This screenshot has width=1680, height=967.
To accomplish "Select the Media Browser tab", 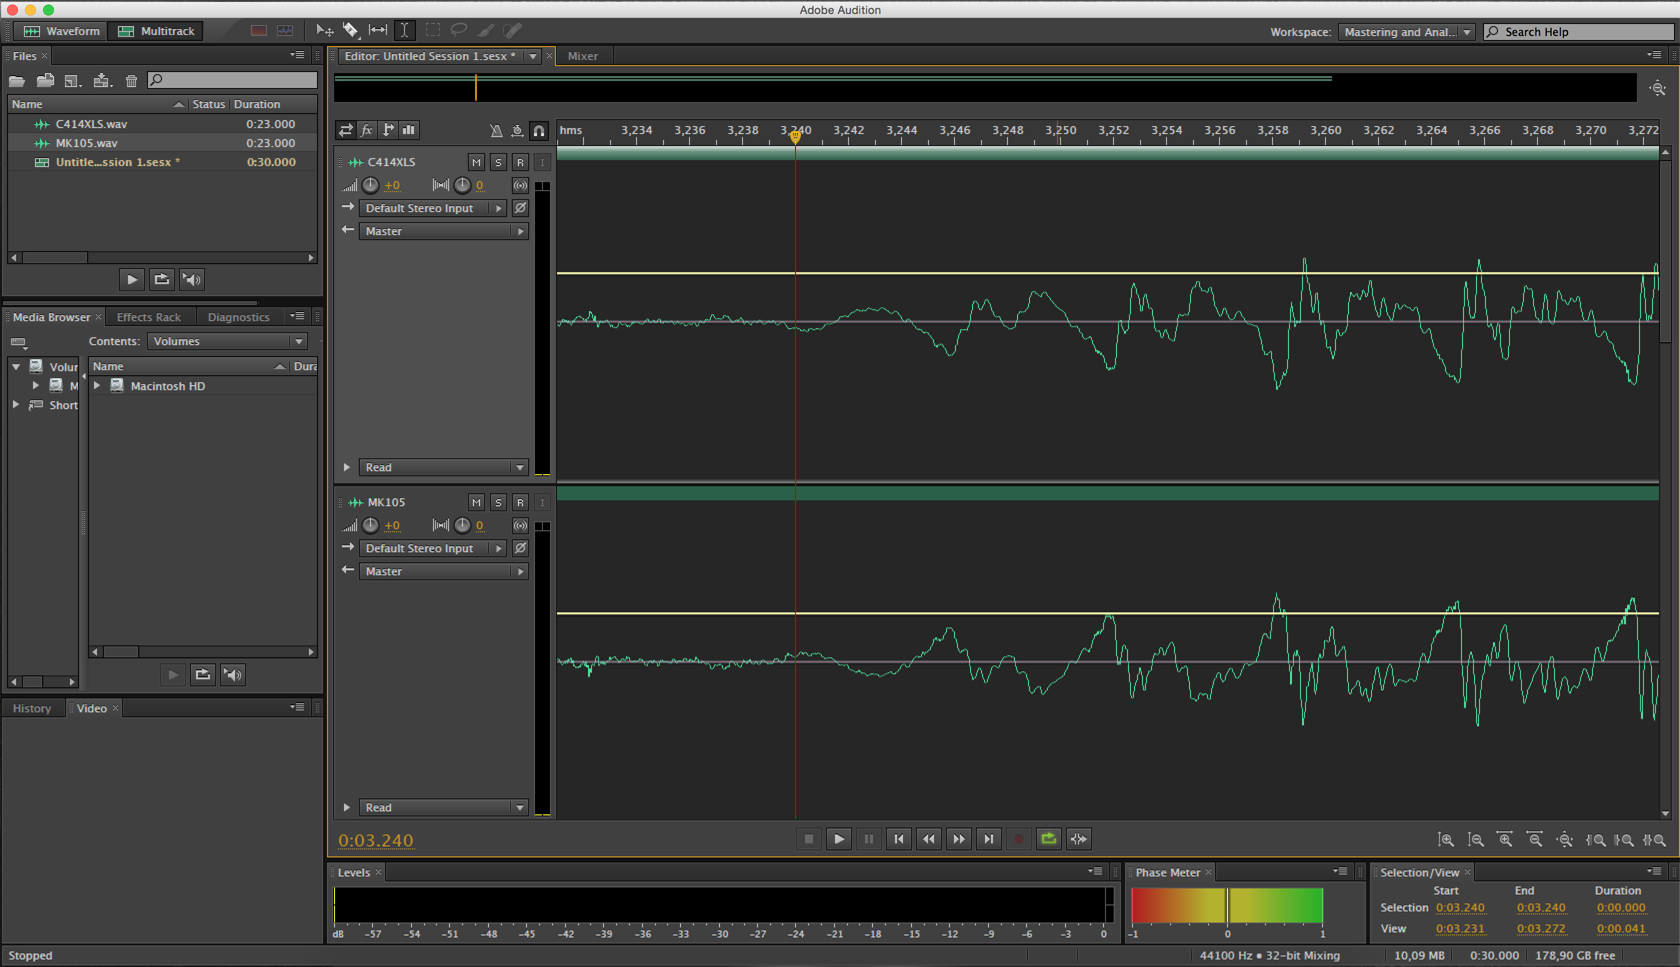I will (x=51, y=317).
